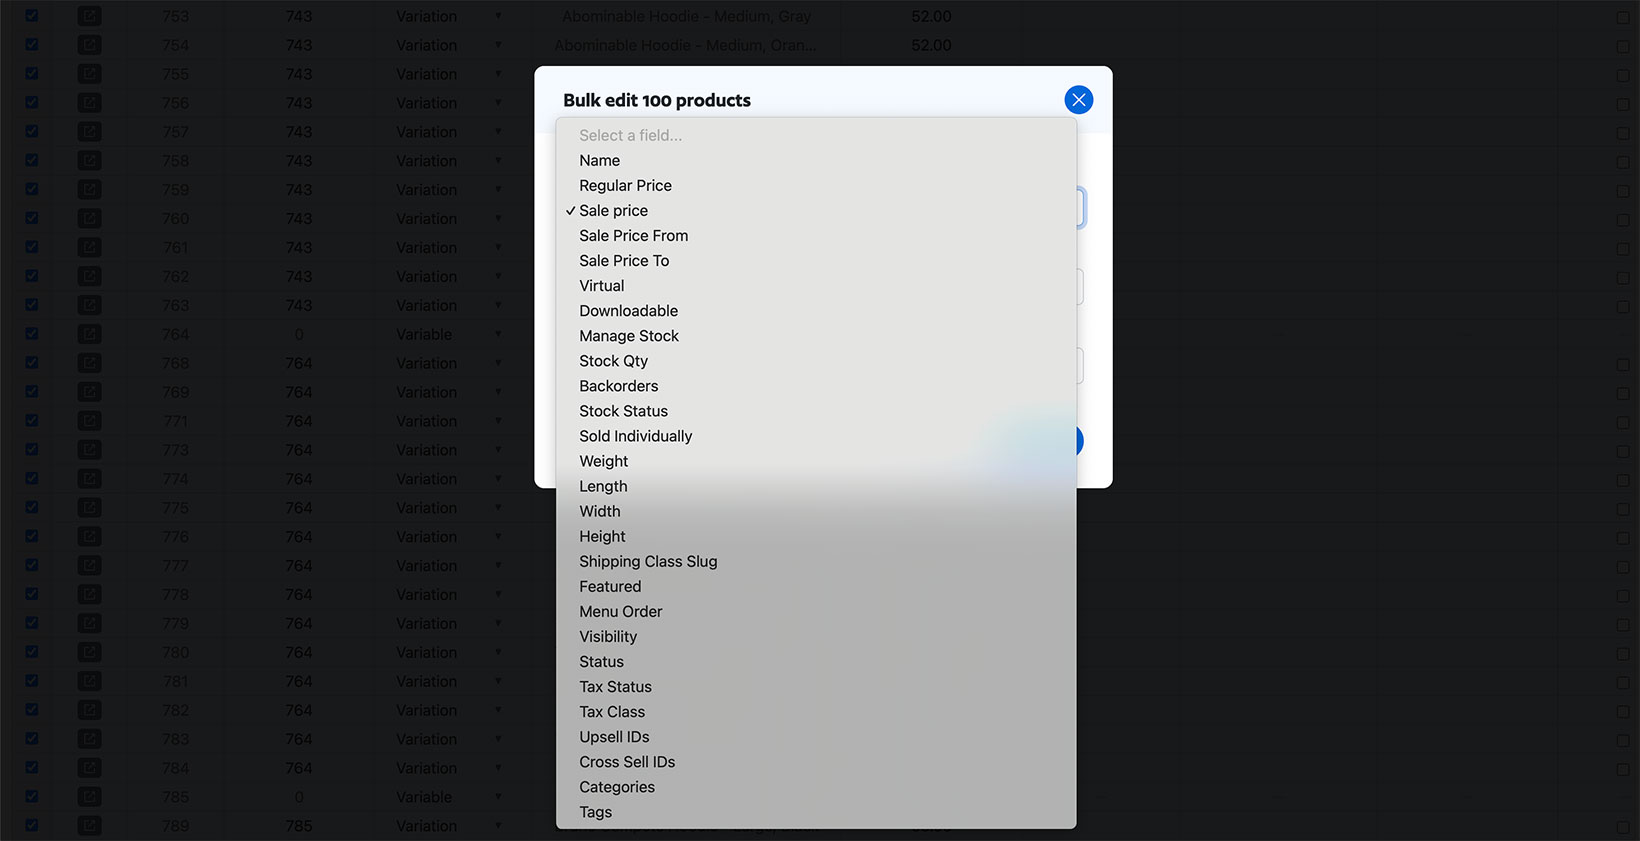The width and height of the screenshot is (1640, 841).
Task: Click the edit icon beside product 762
Action: [x=89, y=276]
